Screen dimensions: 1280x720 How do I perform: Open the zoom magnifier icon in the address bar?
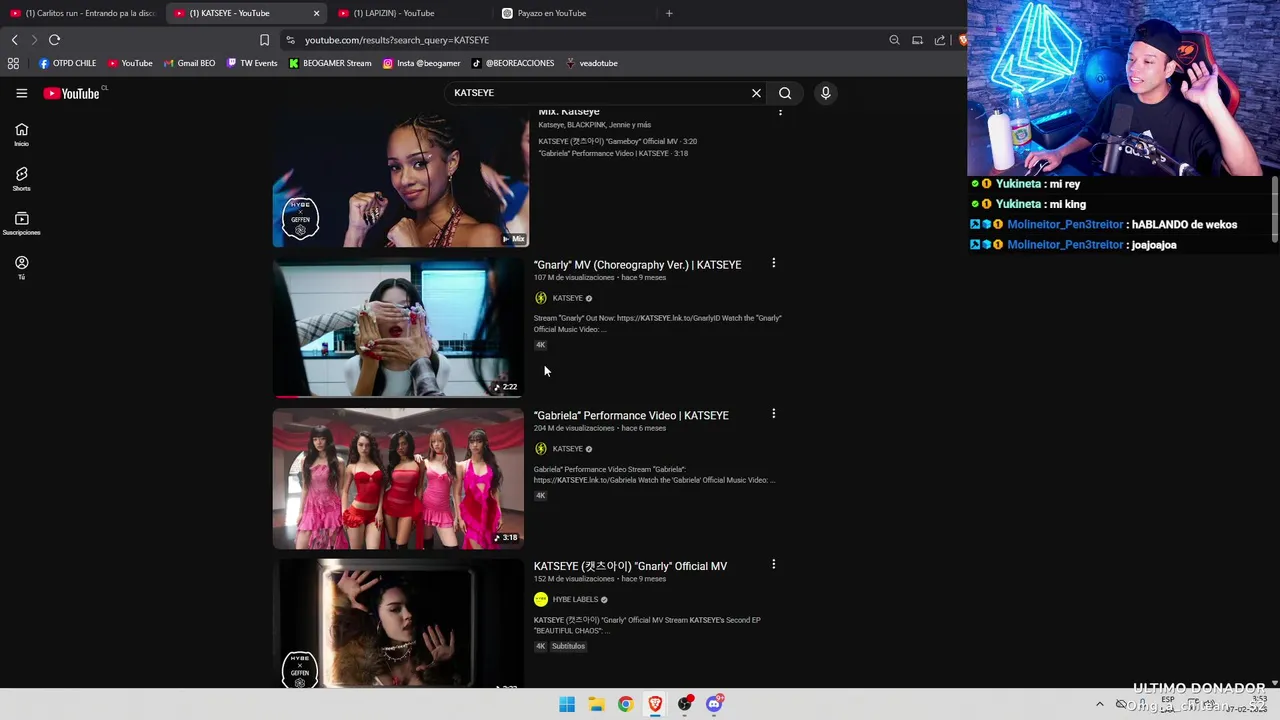pos(894,40)
